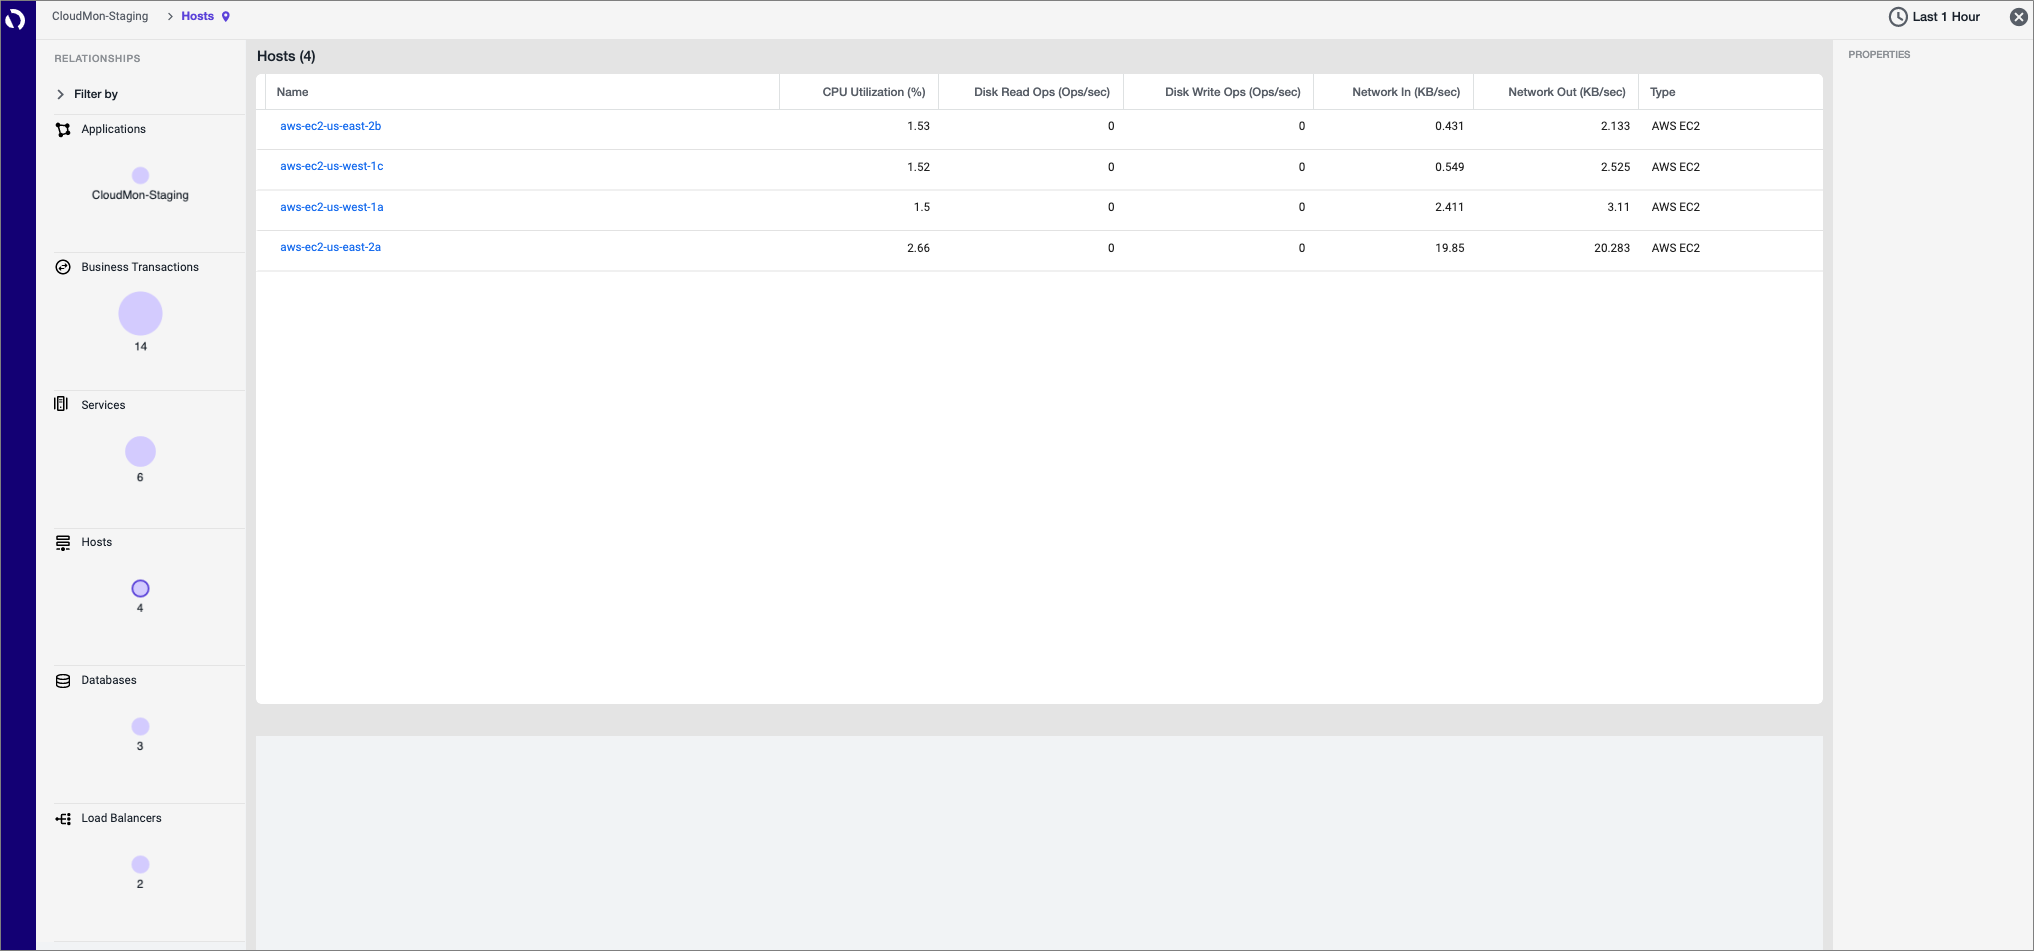
Task: Click the Services panel icon
Action: pos(61,404)
